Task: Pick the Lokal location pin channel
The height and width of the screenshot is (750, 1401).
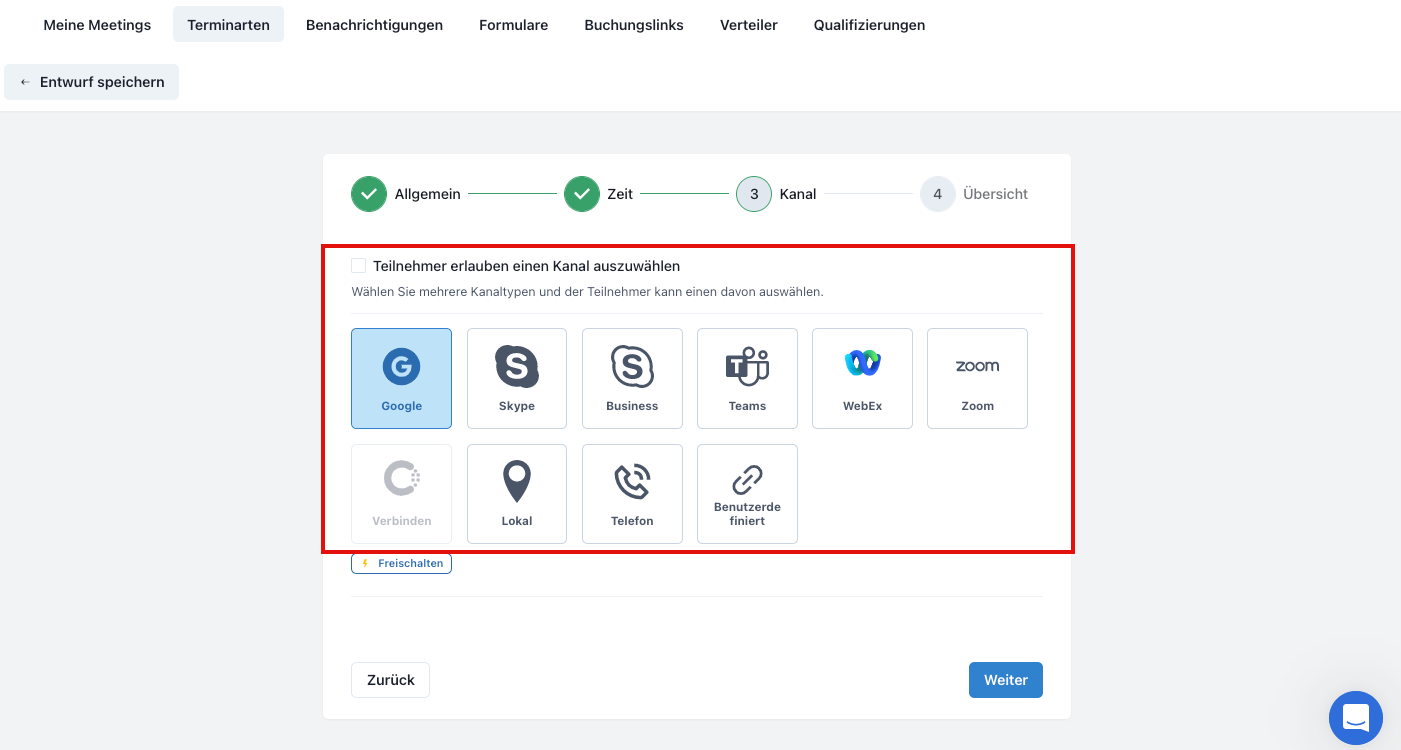Action: pyautogui.click(x=516, y=494)
